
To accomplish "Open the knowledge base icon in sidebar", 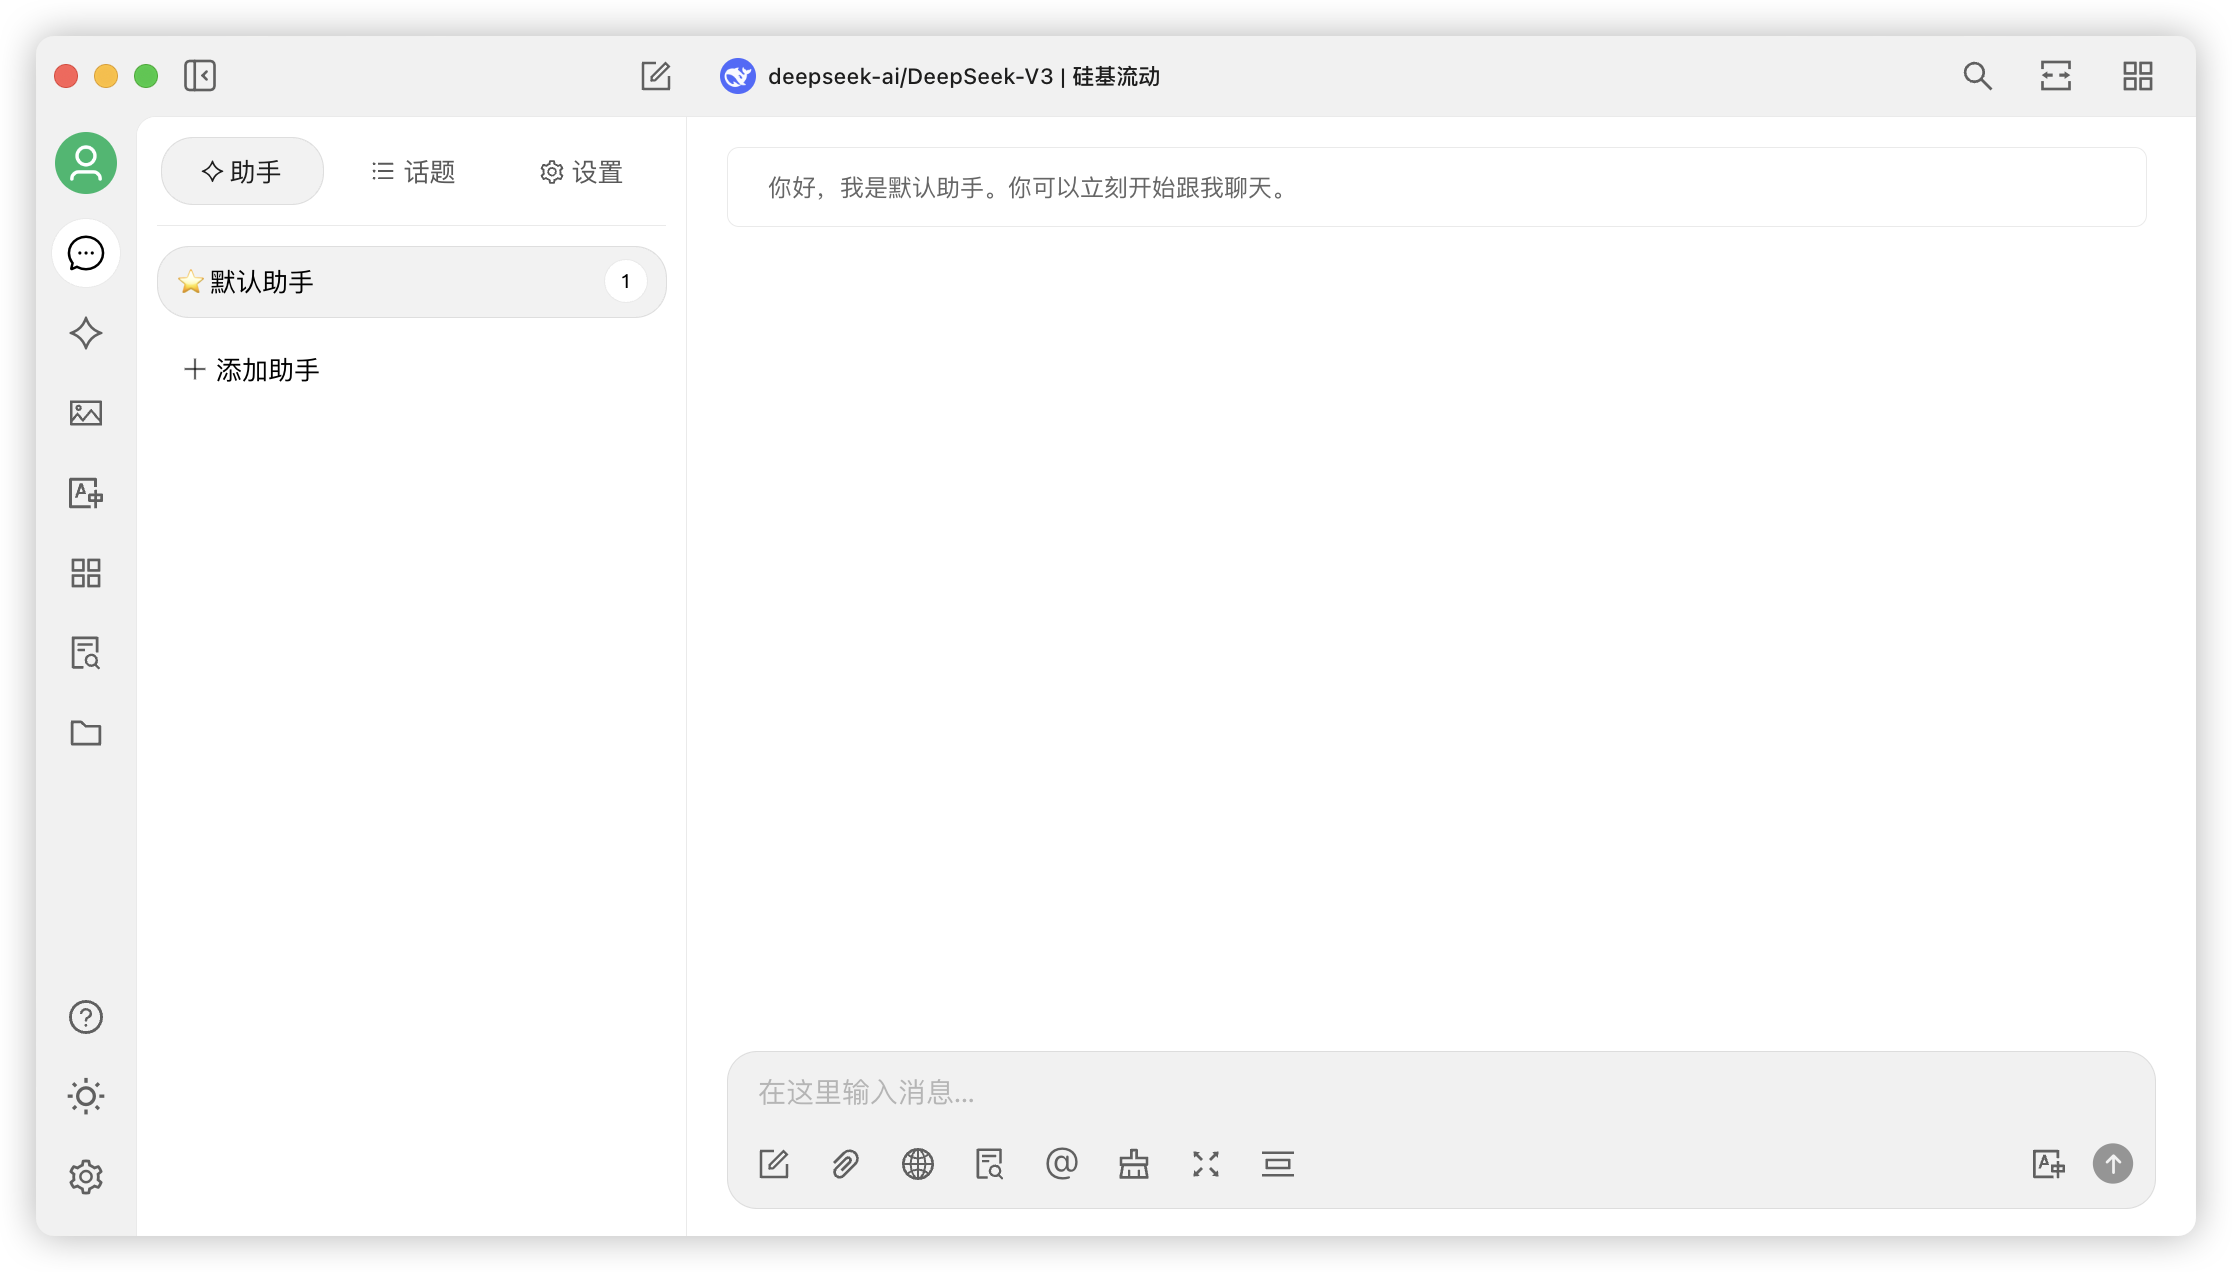I will tap(86, 653).
